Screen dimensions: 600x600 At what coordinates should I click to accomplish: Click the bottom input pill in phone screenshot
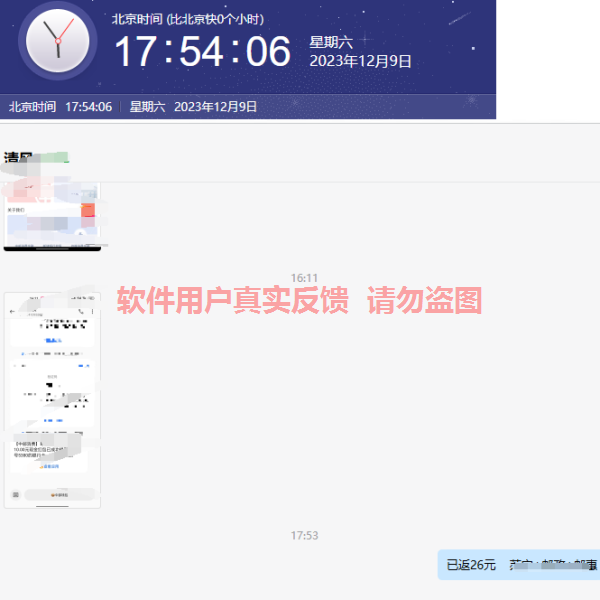pyautogui.click(x=59, y=495)
